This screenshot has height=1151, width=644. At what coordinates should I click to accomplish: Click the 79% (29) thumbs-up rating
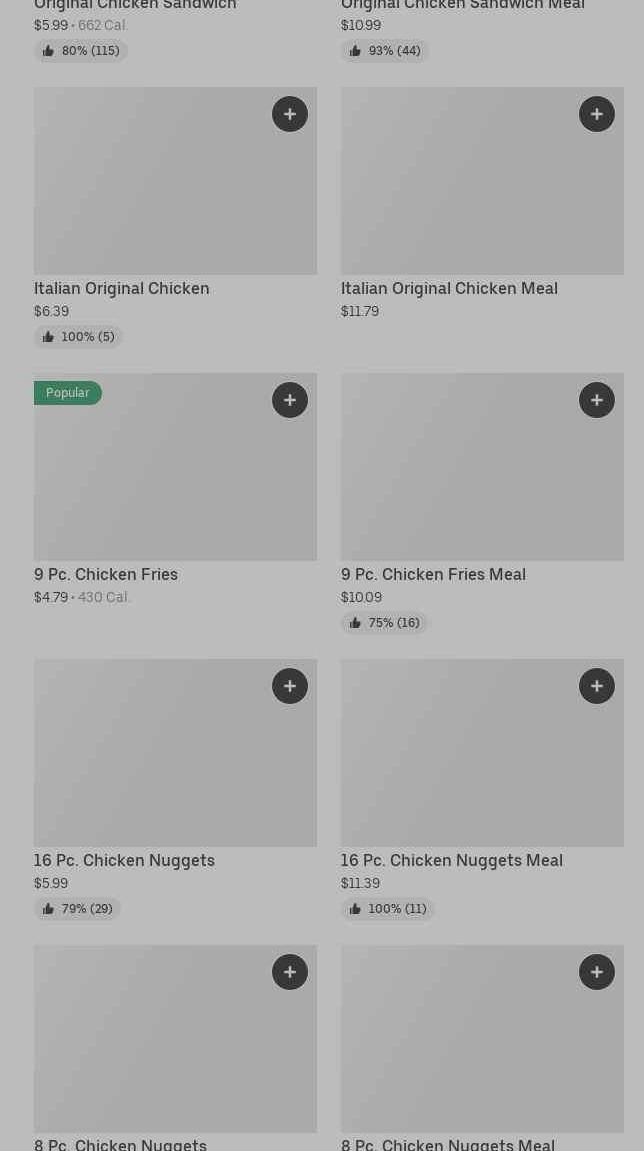(x=77, y=909)
